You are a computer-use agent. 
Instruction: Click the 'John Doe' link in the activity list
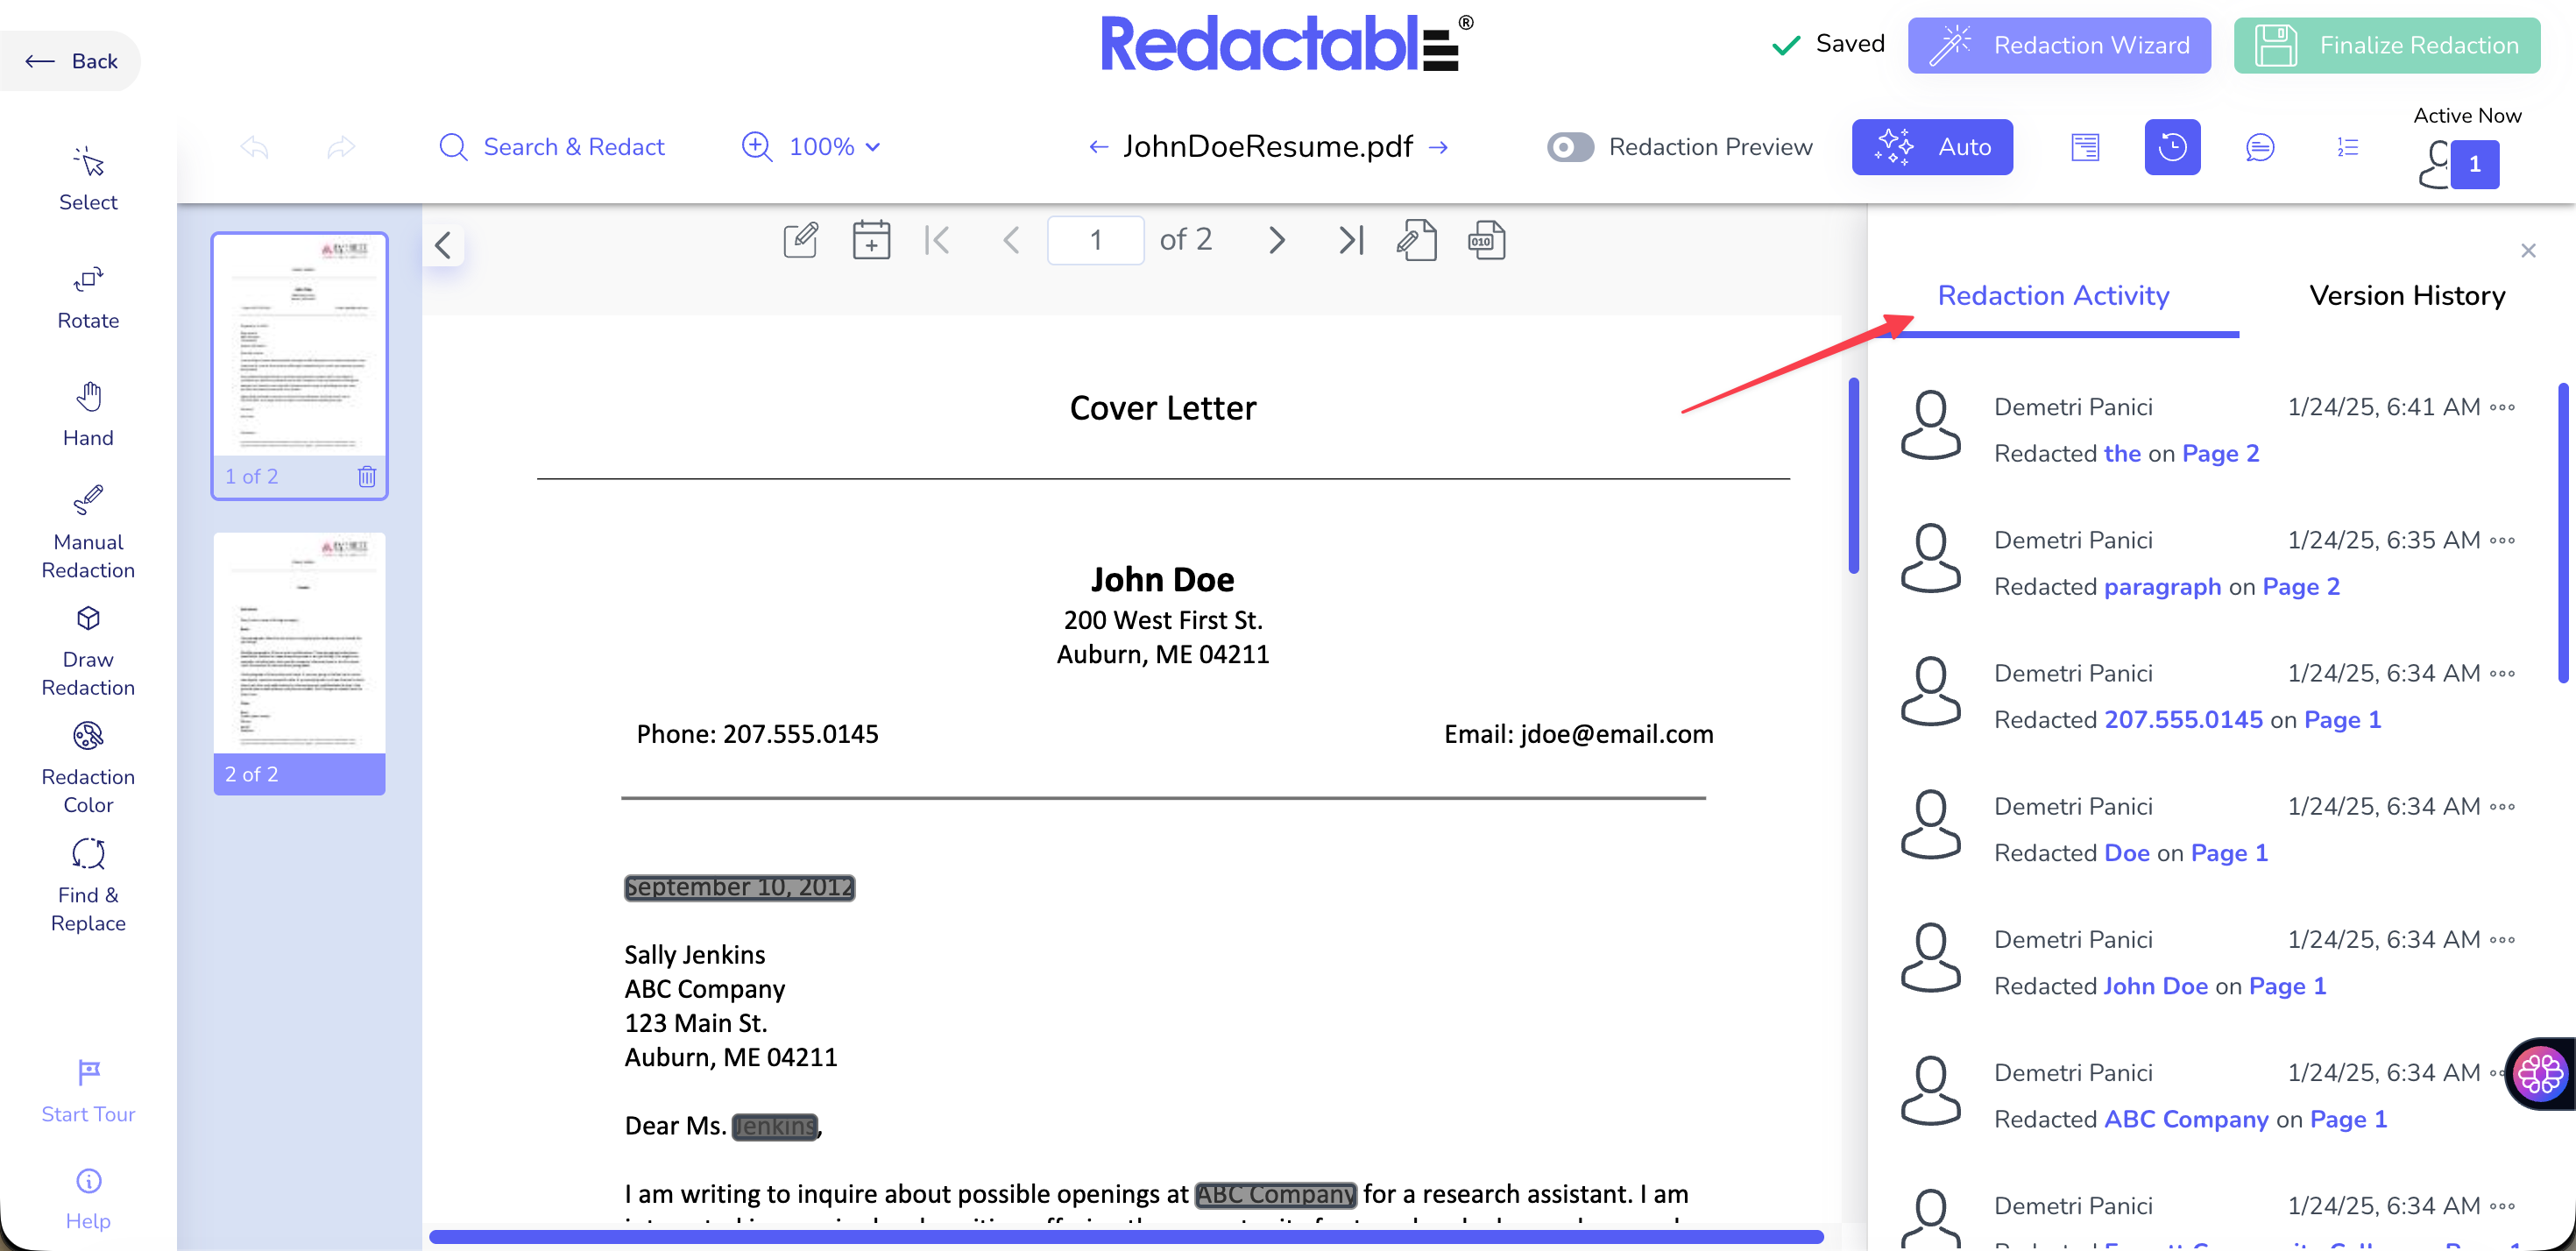2156,986
